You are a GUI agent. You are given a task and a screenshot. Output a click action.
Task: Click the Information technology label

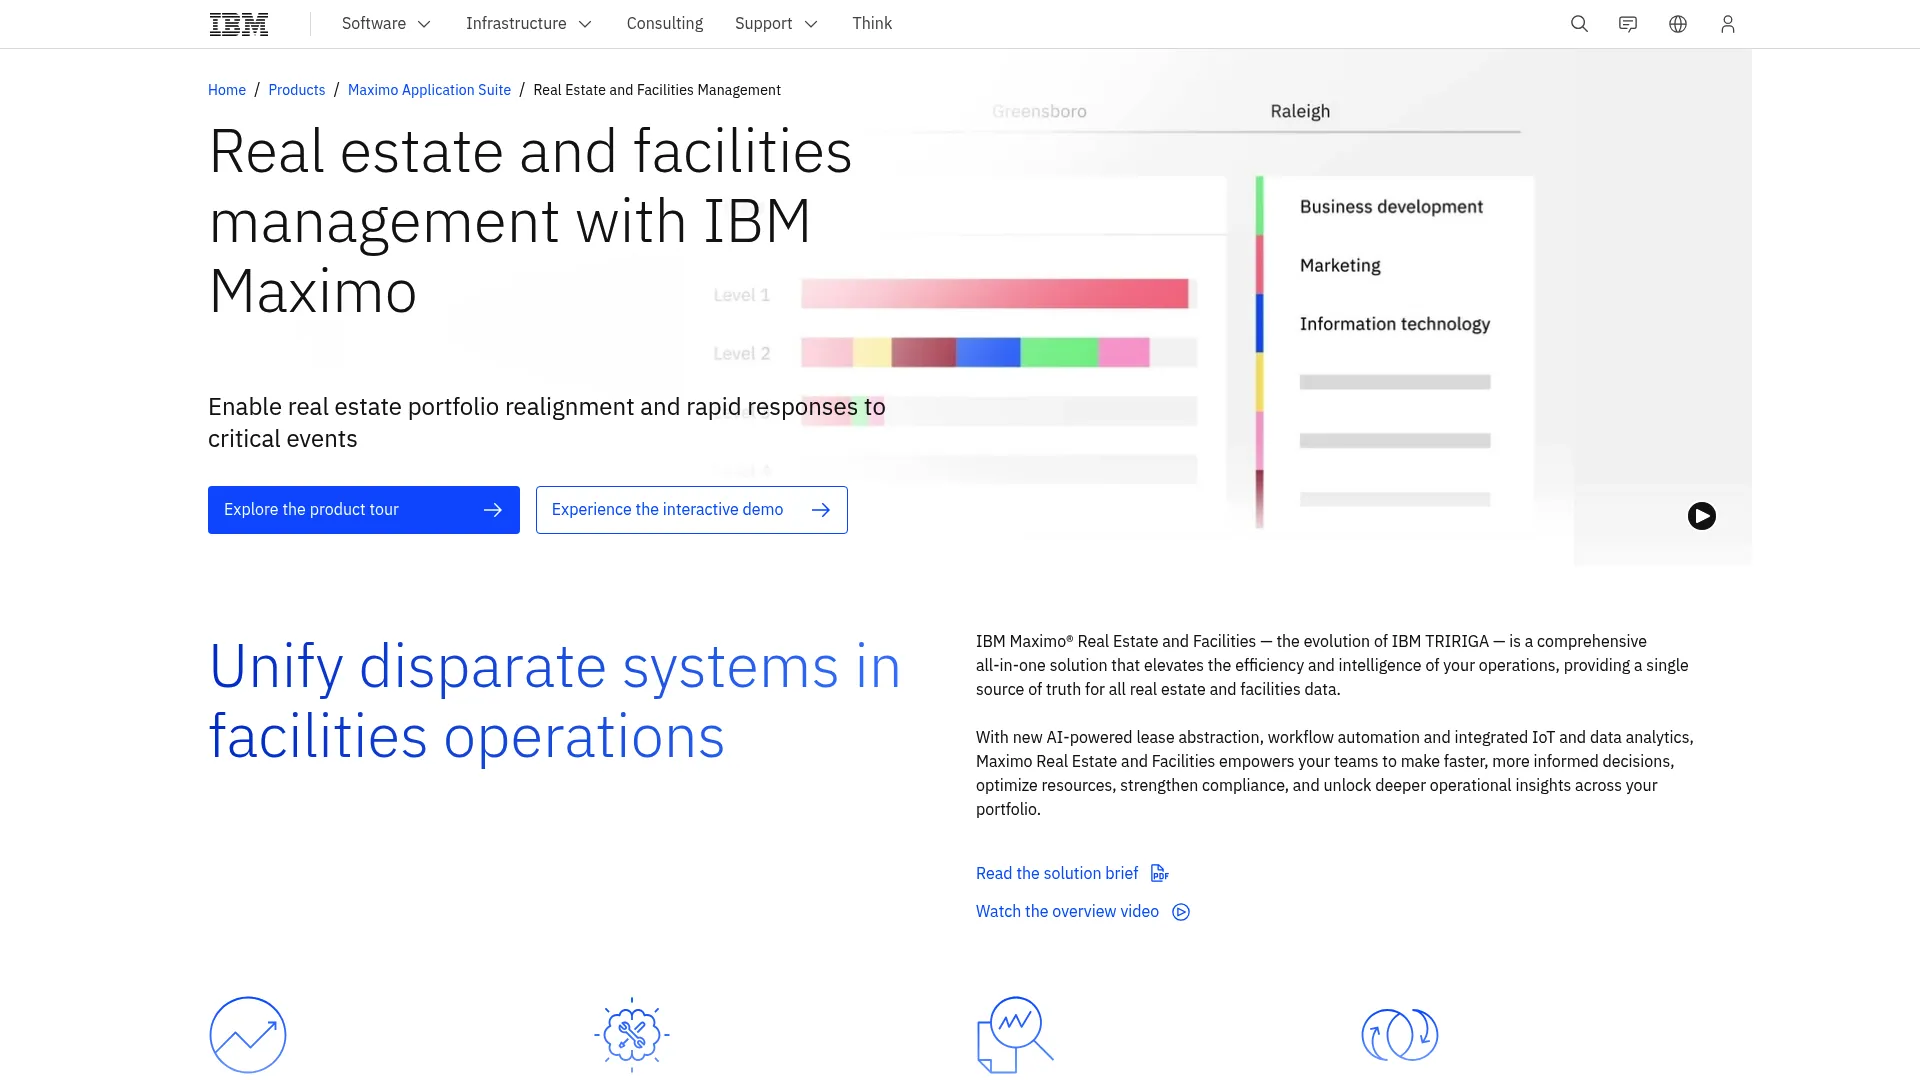(1395, 324)
